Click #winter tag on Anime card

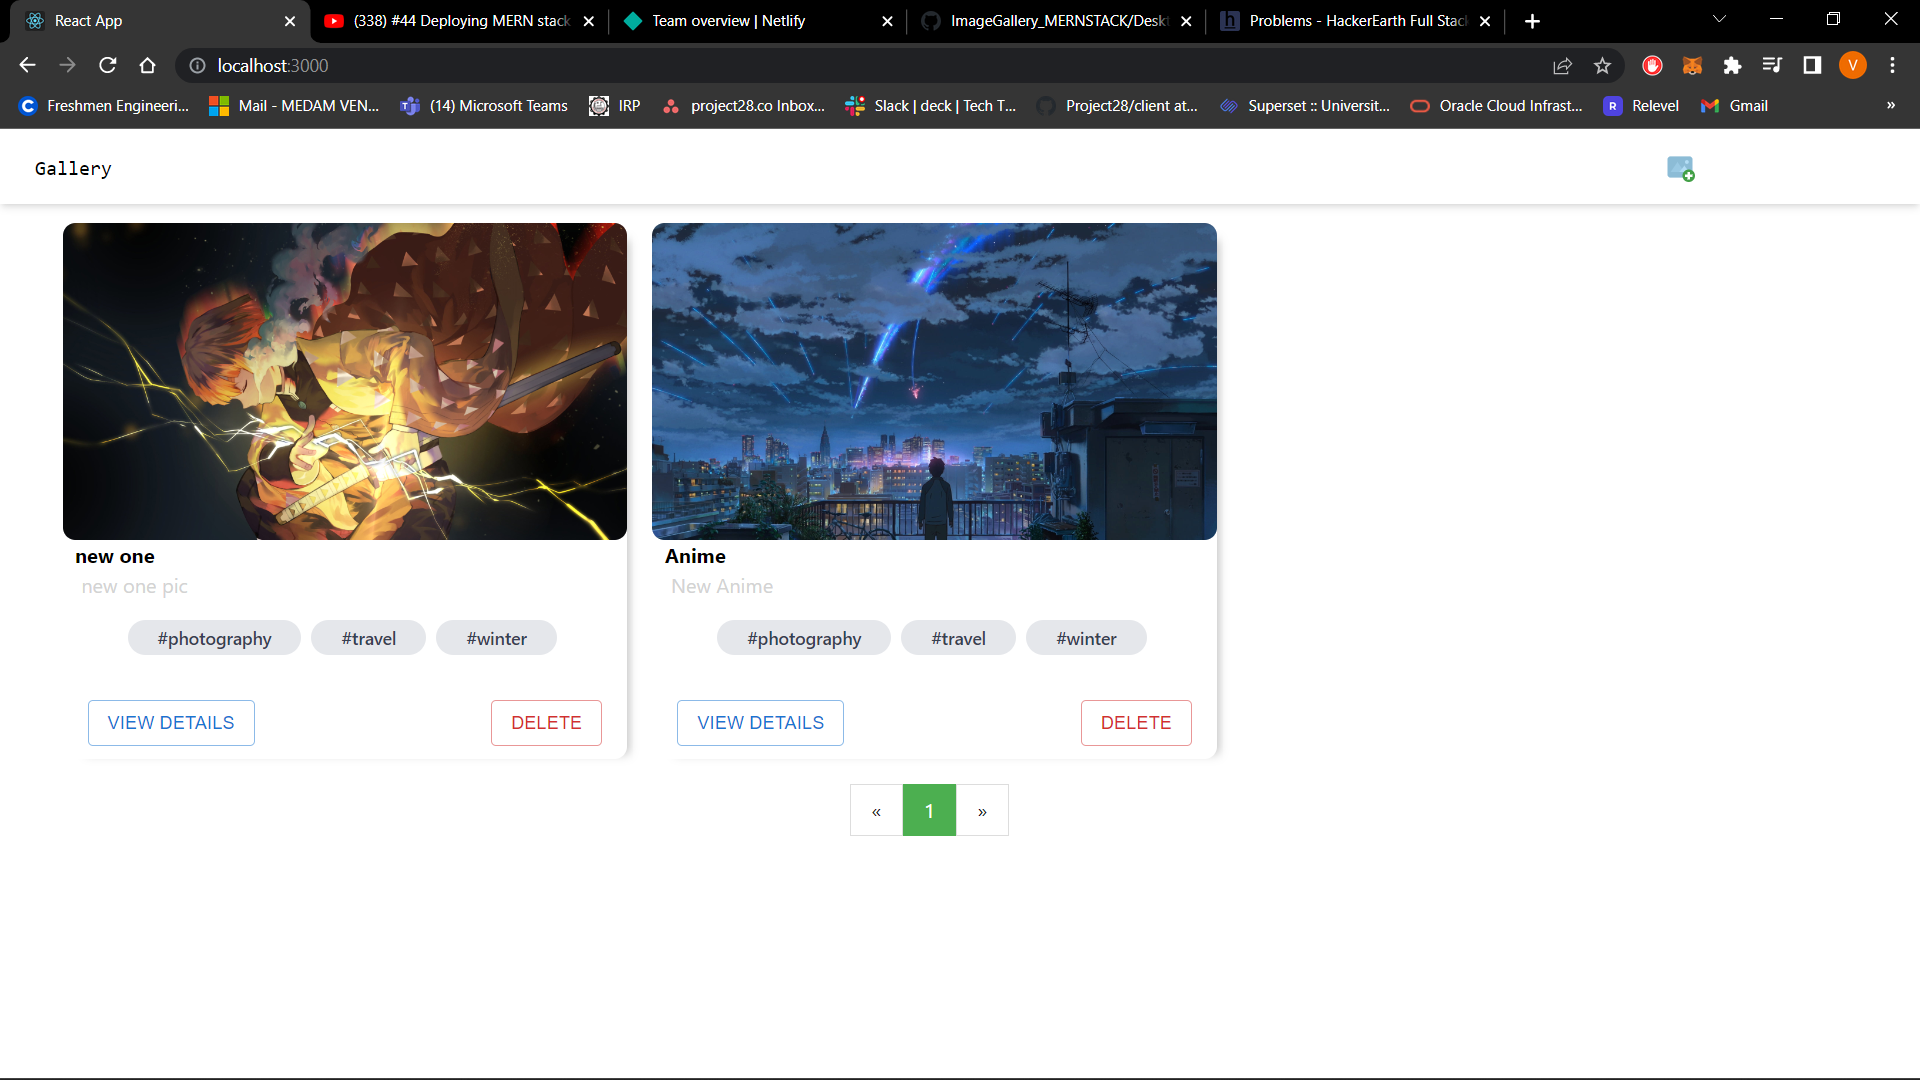click(x=1086, y=638)
